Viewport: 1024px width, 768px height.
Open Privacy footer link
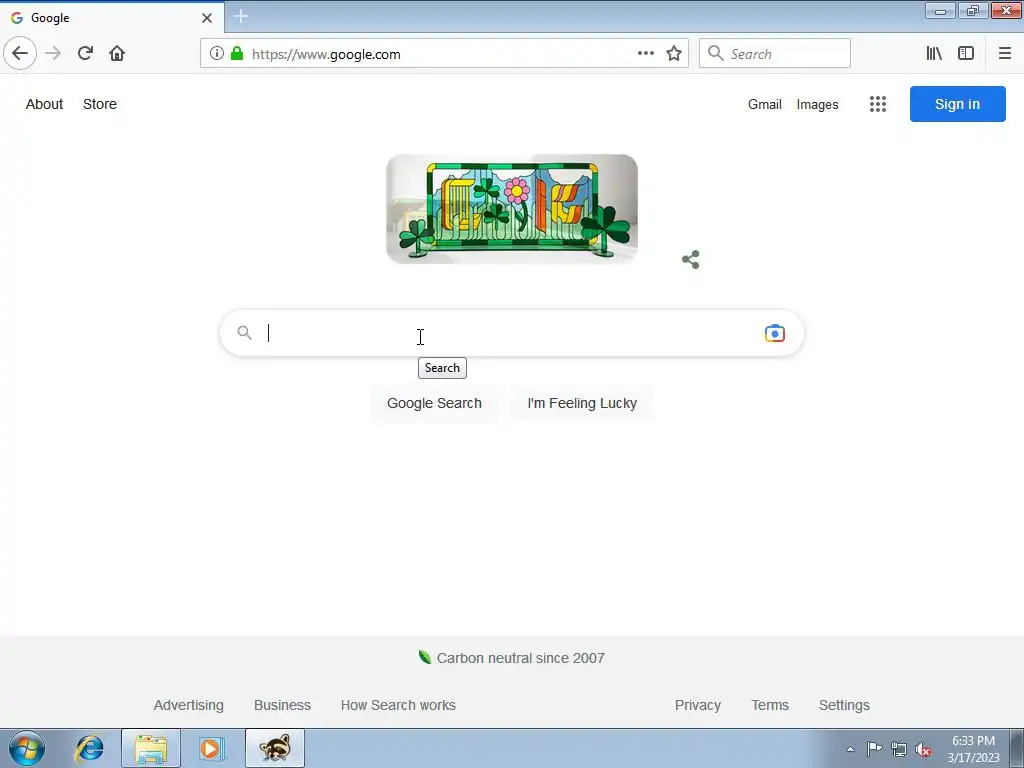[x=697, y=705]
